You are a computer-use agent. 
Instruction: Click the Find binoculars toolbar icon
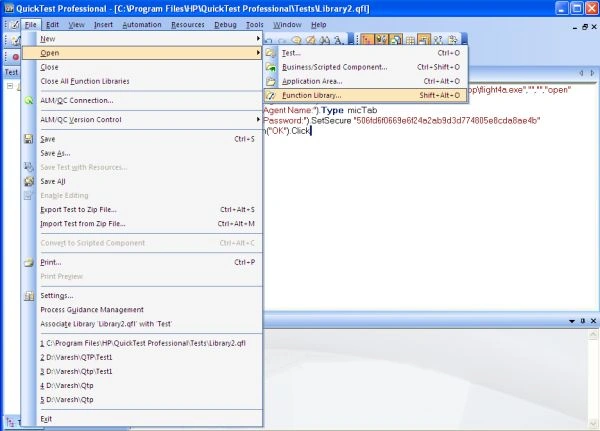click(324, 40)
